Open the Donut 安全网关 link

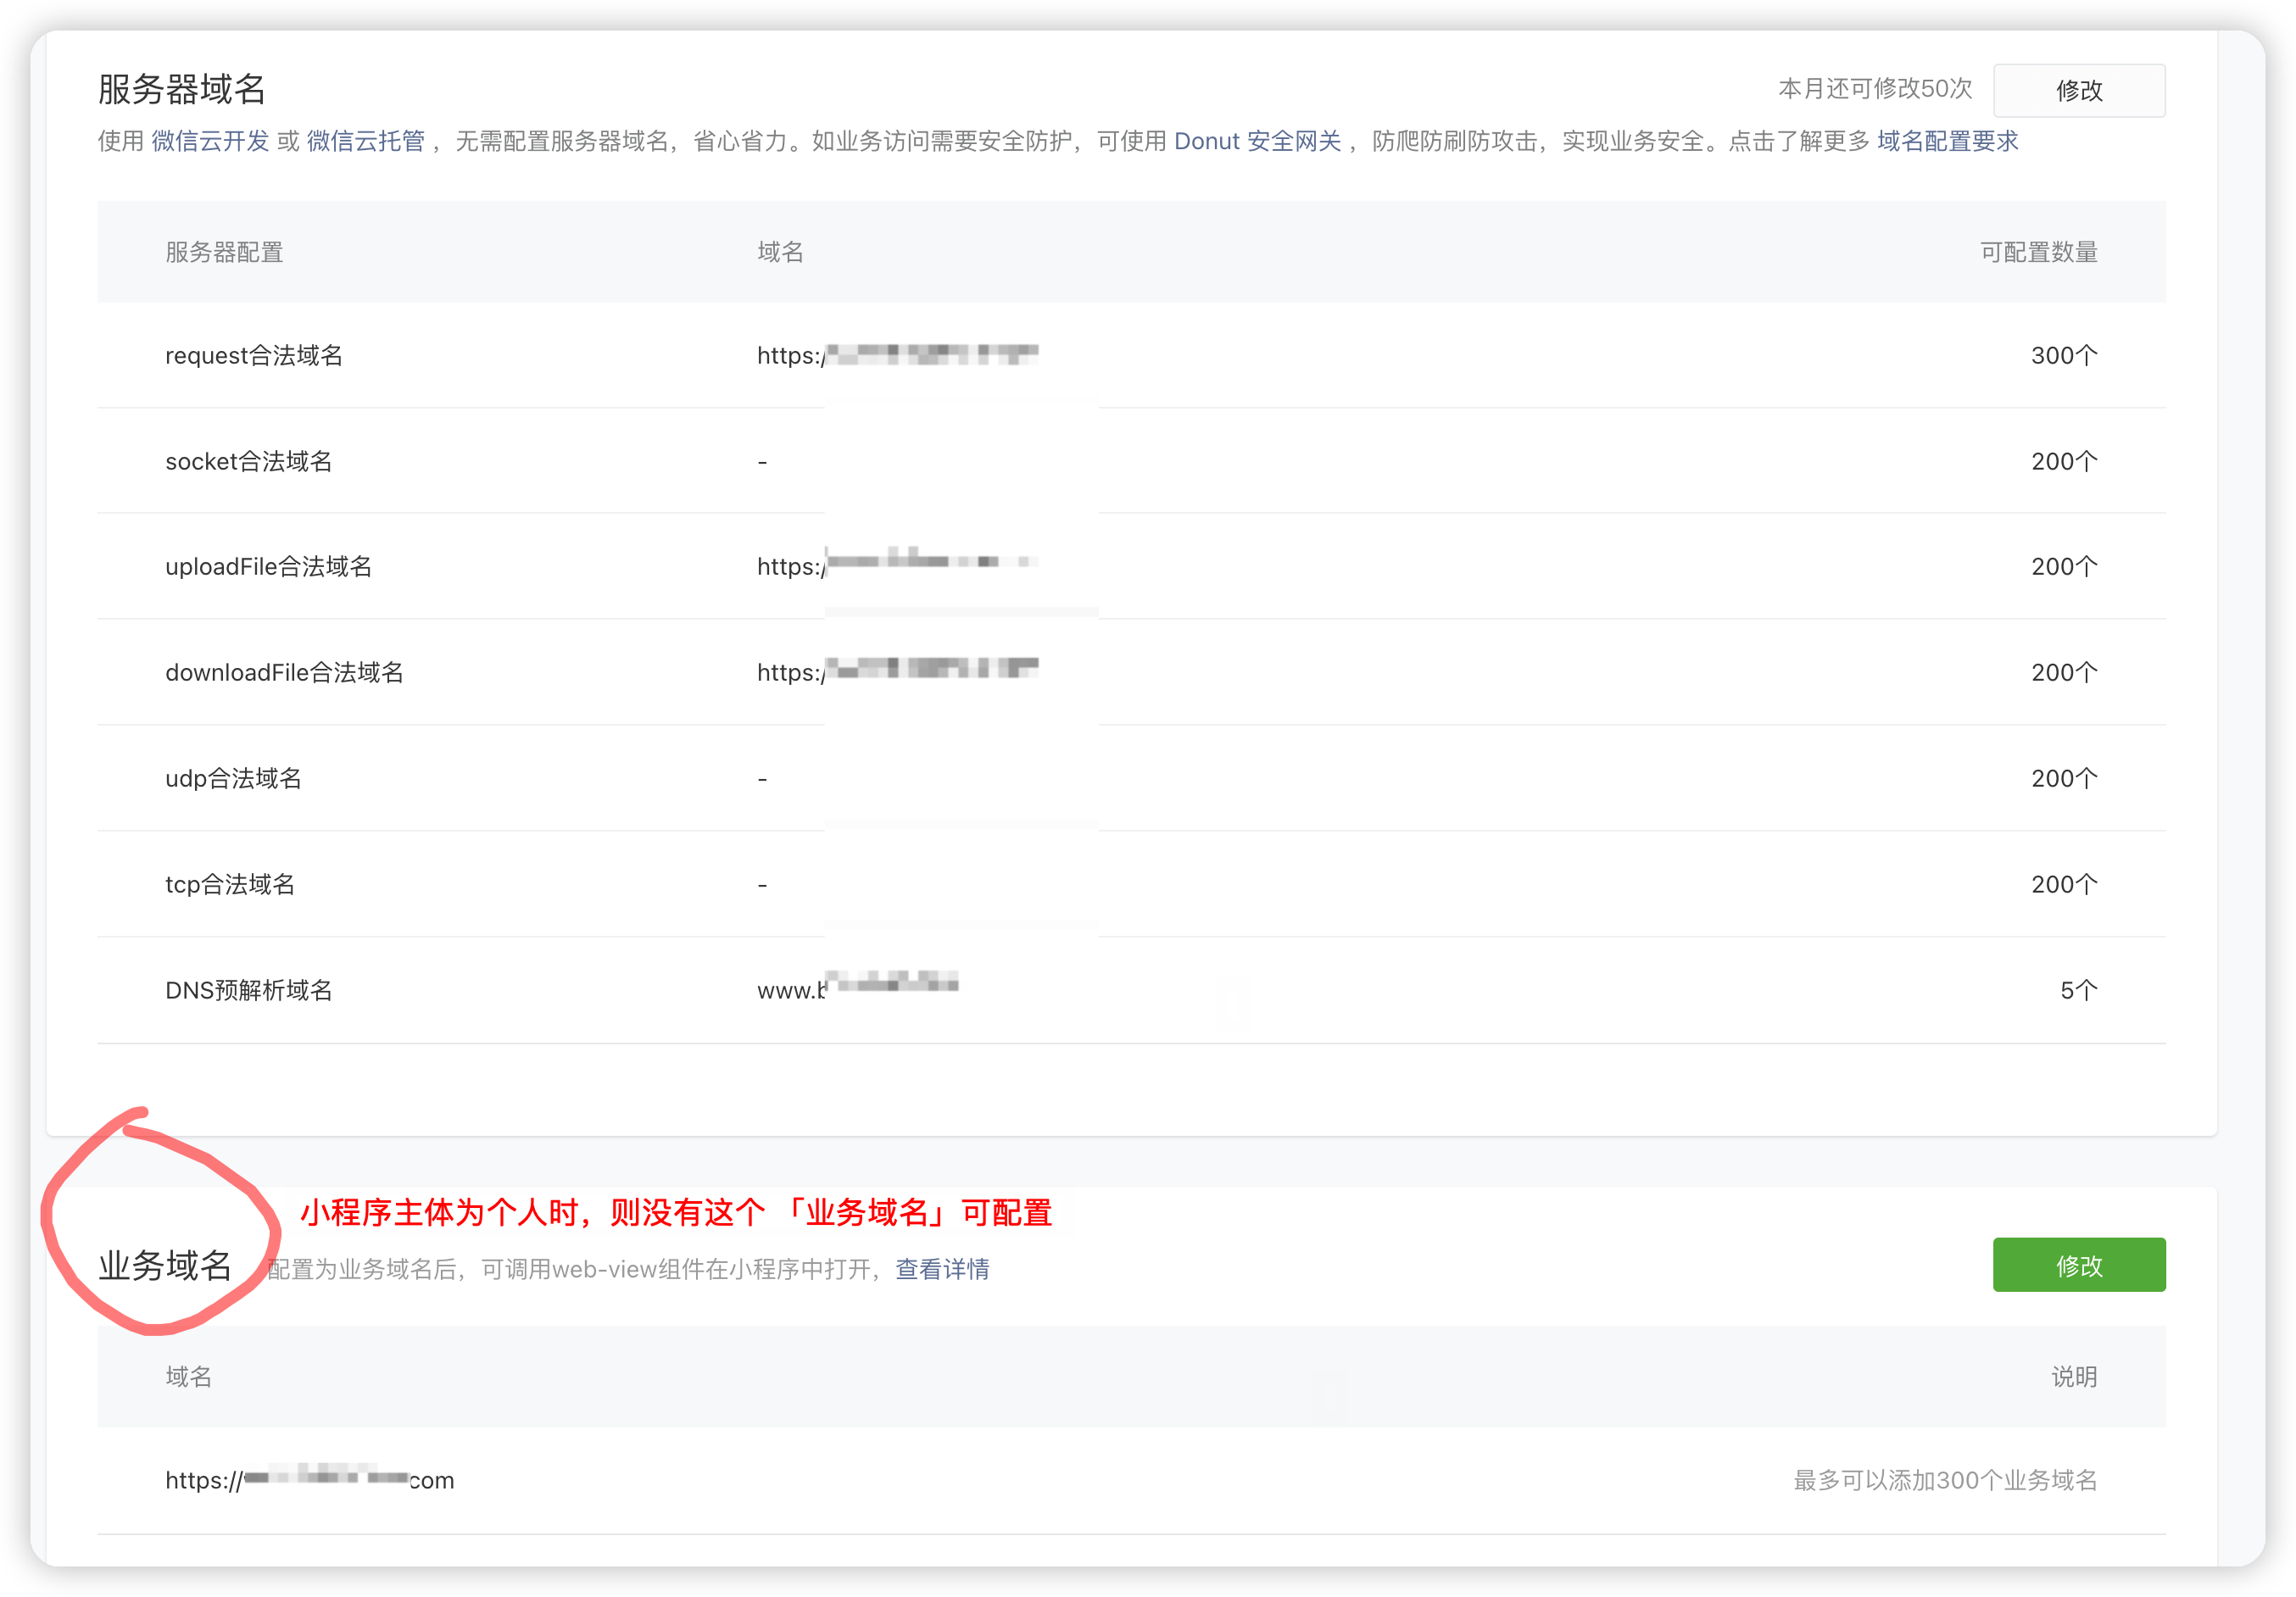(1257, 141)
